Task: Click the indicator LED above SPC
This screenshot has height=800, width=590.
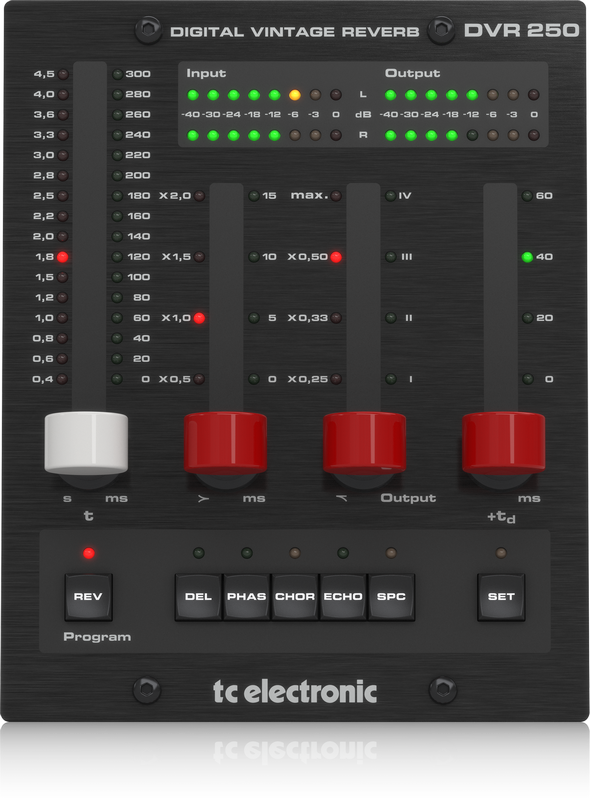Action: [391, 553]
